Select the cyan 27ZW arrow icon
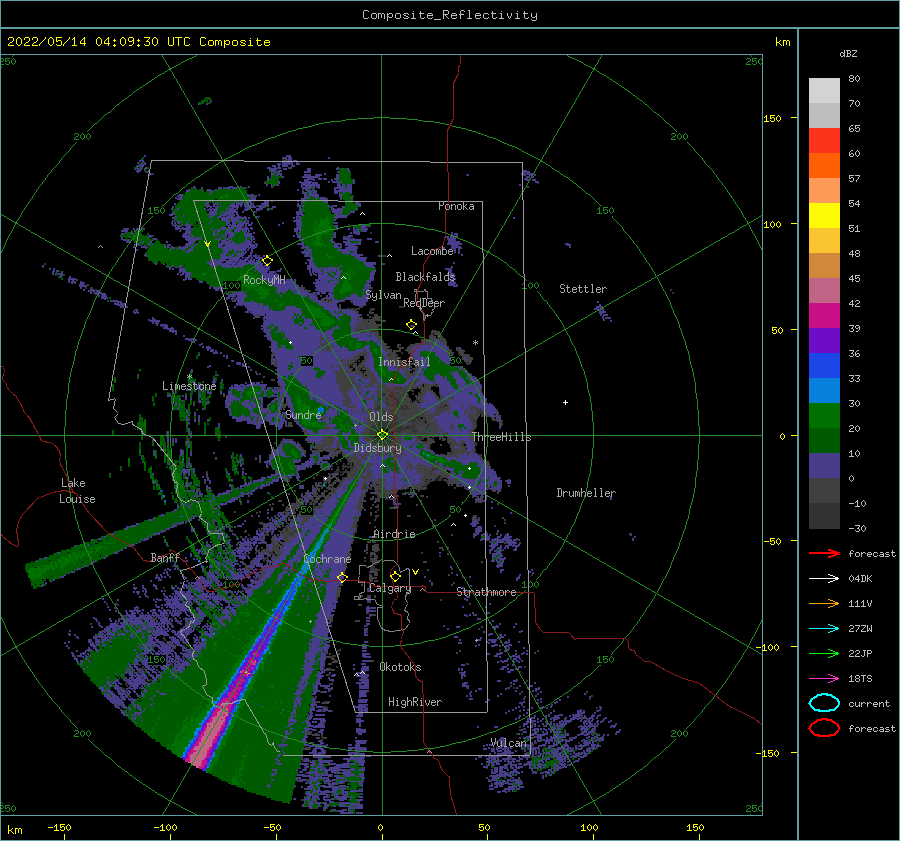900x841 pixels. 824,629
